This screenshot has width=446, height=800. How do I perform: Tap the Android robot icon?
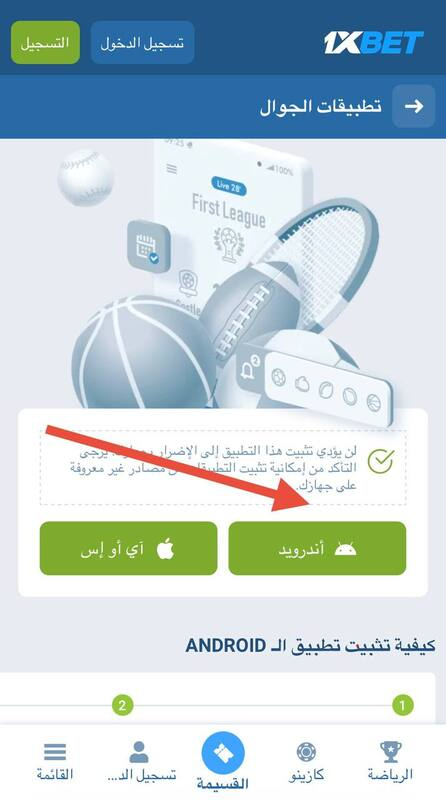pyautogui.click(x=345, y=549)
